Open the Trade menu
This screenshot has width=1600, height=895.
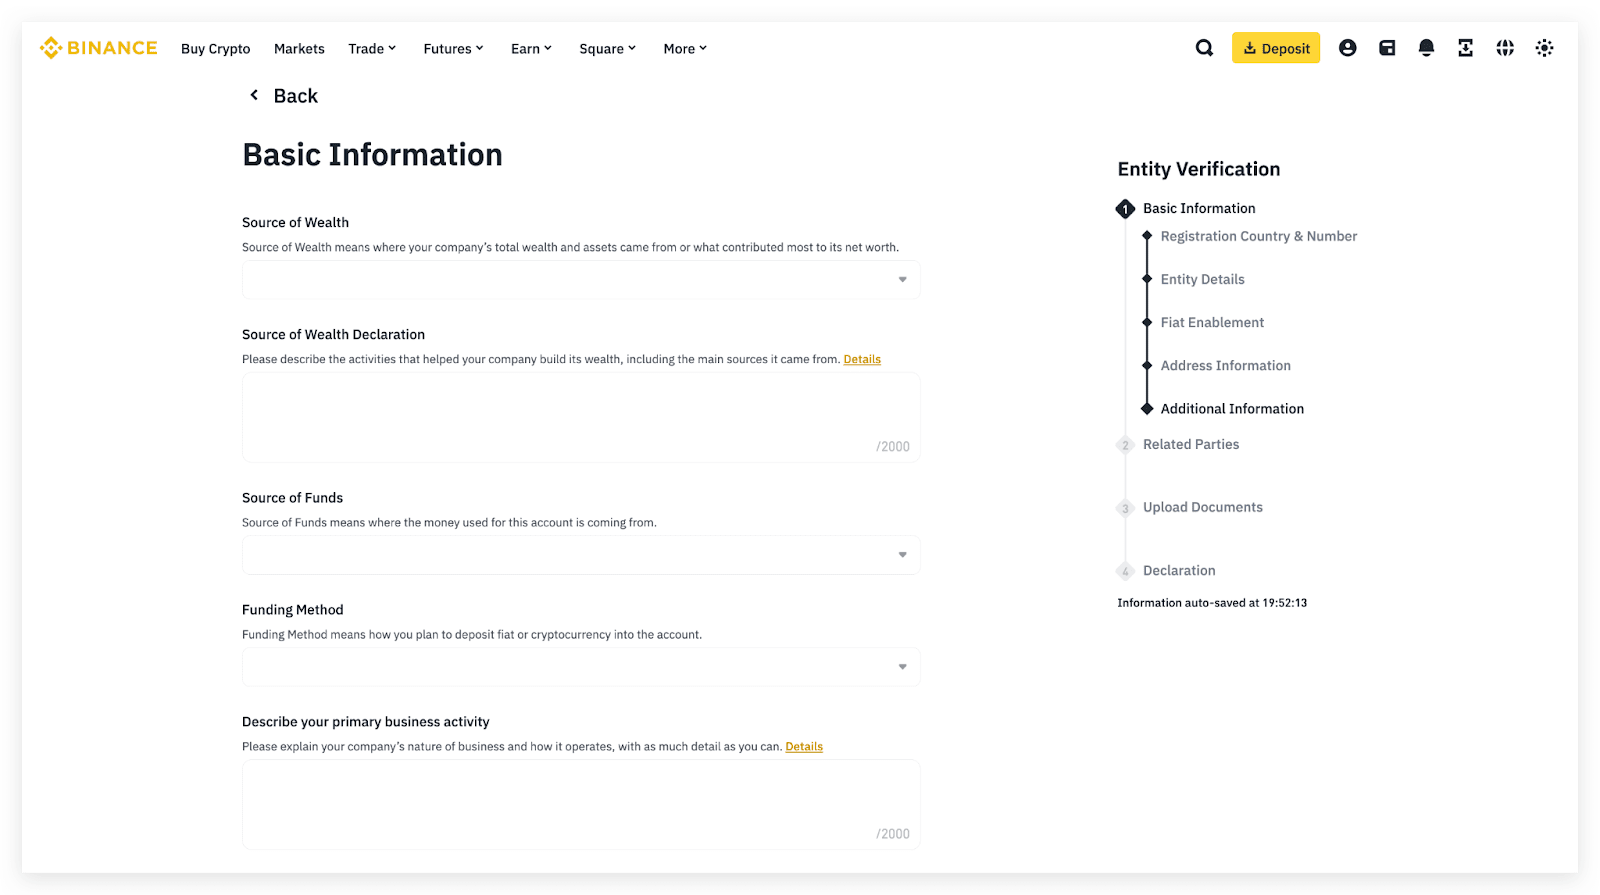(x=372, y=49)
